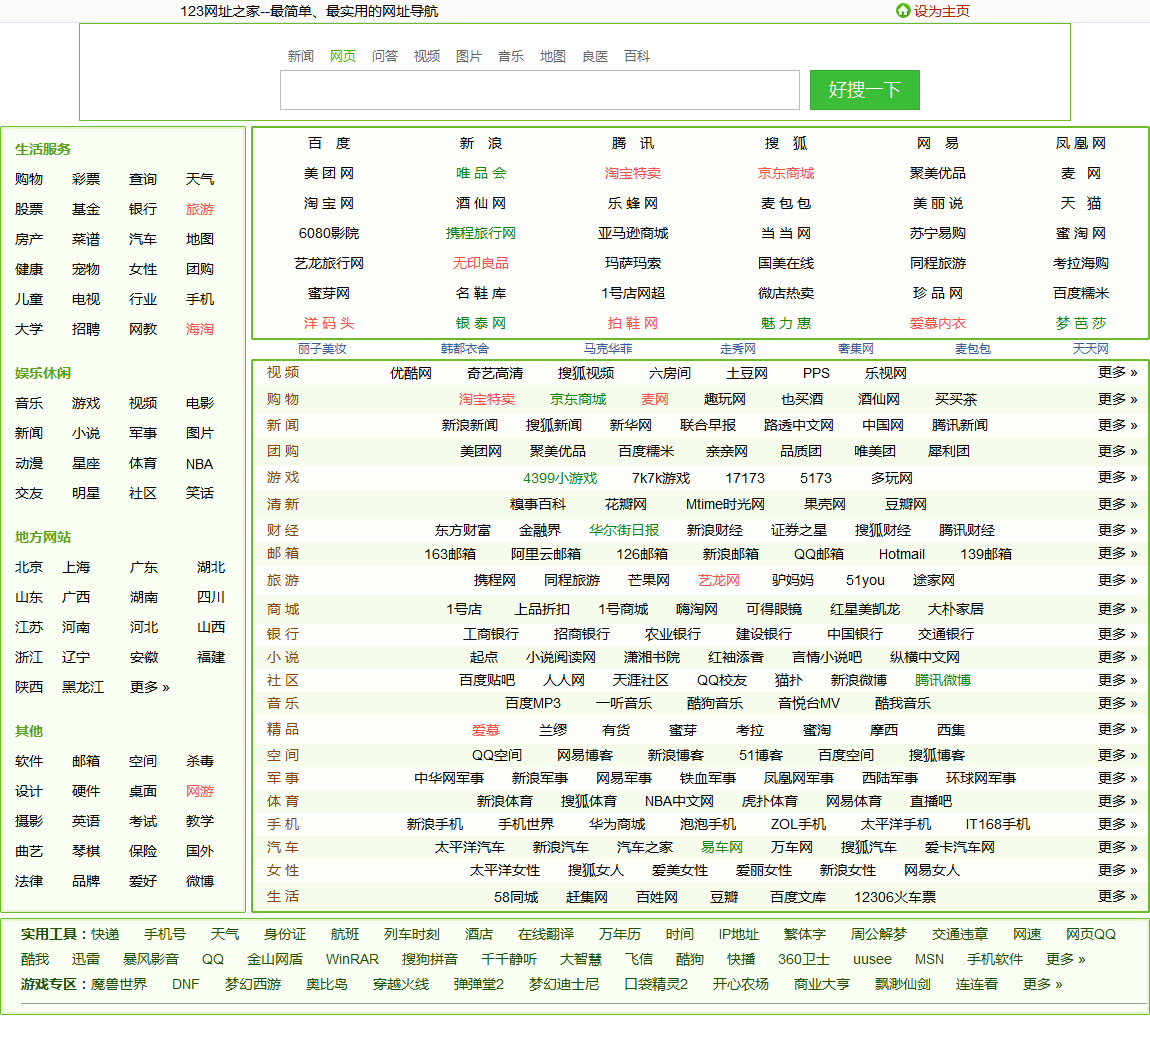Open the 无印良品 link
Screen dimensions: 1150x1045
pos(481,263)
